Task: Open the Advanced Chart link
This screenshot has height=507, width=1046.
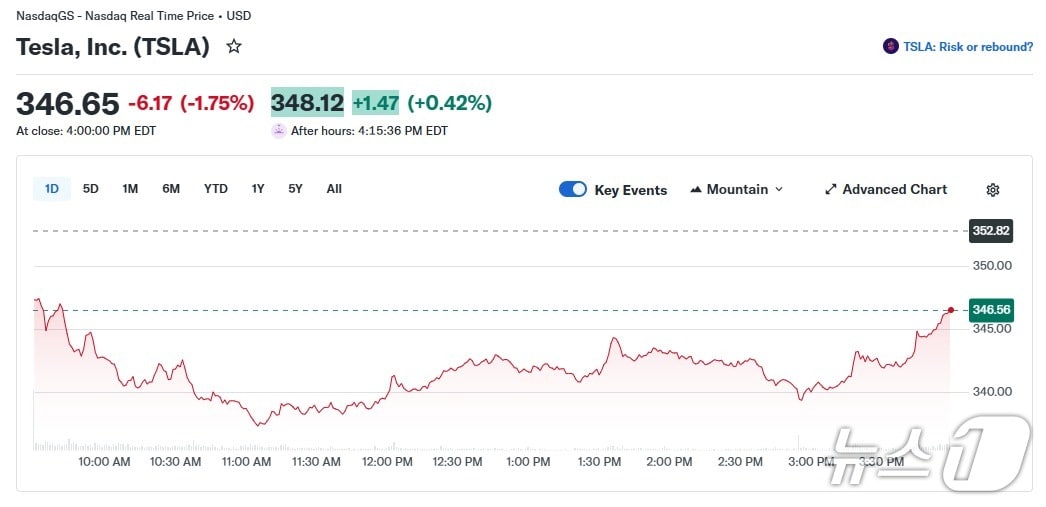Action: click(x=894, y=189)
